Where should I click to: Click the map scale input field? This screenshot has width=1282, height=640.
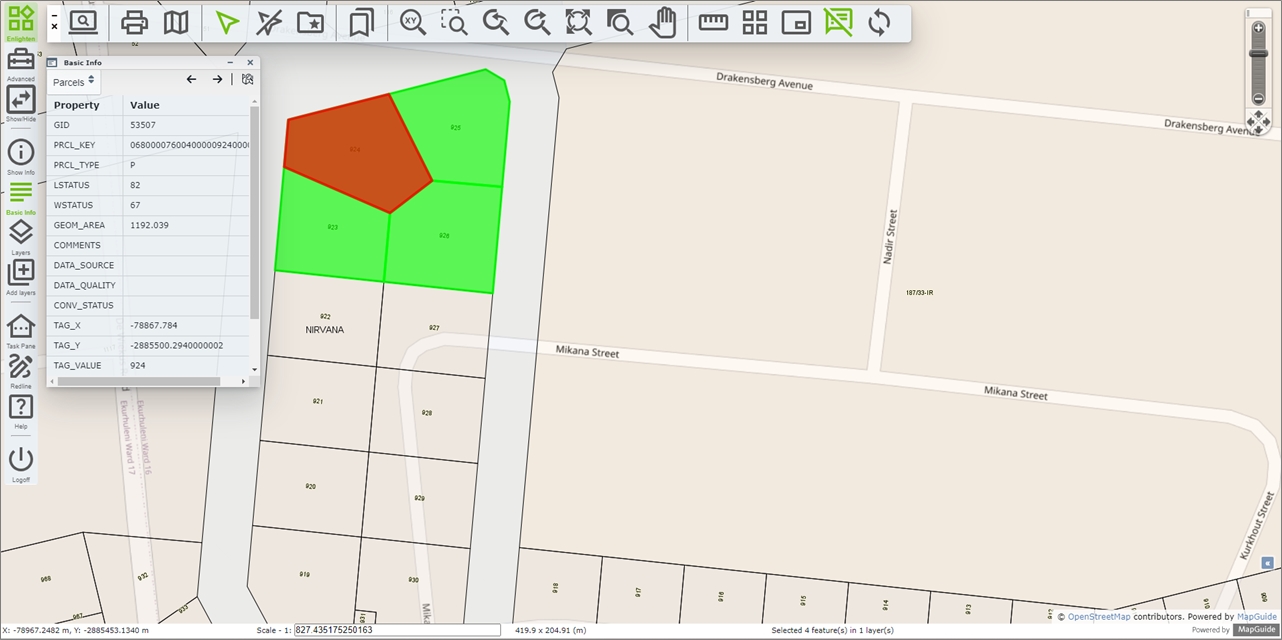point(397,630)
